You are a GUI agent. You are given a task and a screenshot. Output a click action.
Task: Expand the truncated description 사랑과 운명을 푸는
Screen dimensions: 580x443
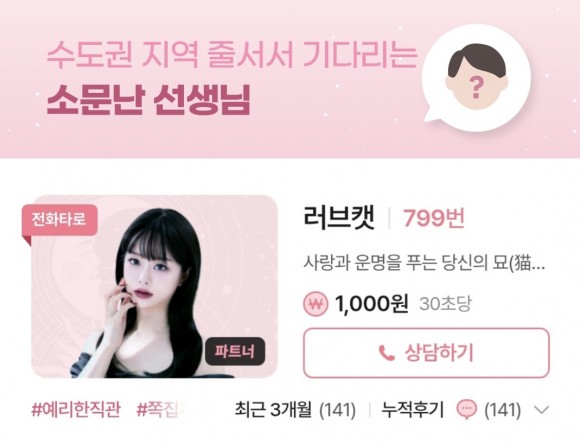pyautogui.click(x=424, y=264)
